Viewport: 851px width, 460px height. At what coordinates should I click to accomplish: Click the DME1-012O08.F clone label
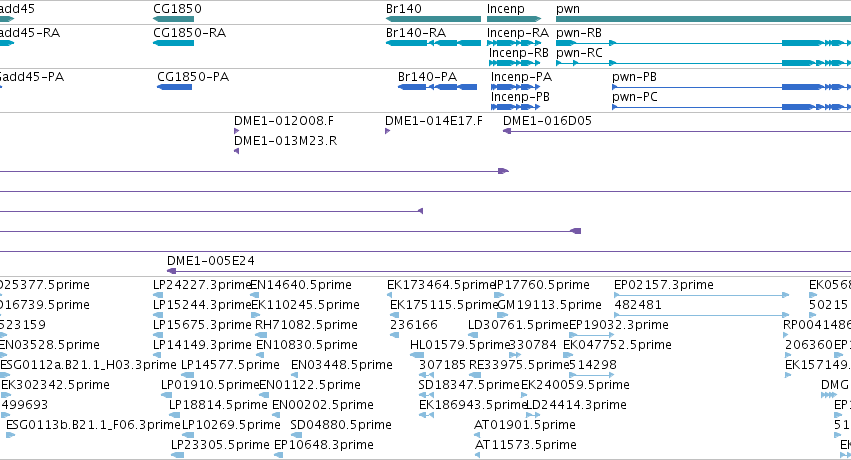tap(284, 121)
